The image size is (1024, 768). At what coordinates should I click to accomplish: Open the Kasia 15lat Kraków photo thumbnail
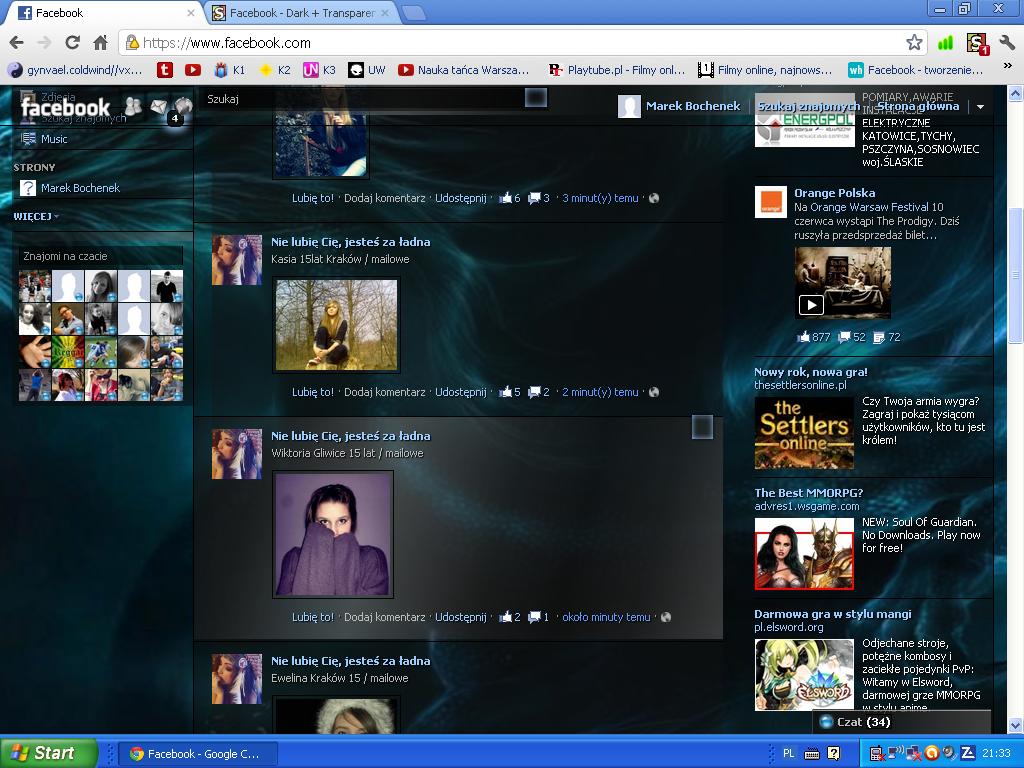pyautogui.click(x=336, y=325)
